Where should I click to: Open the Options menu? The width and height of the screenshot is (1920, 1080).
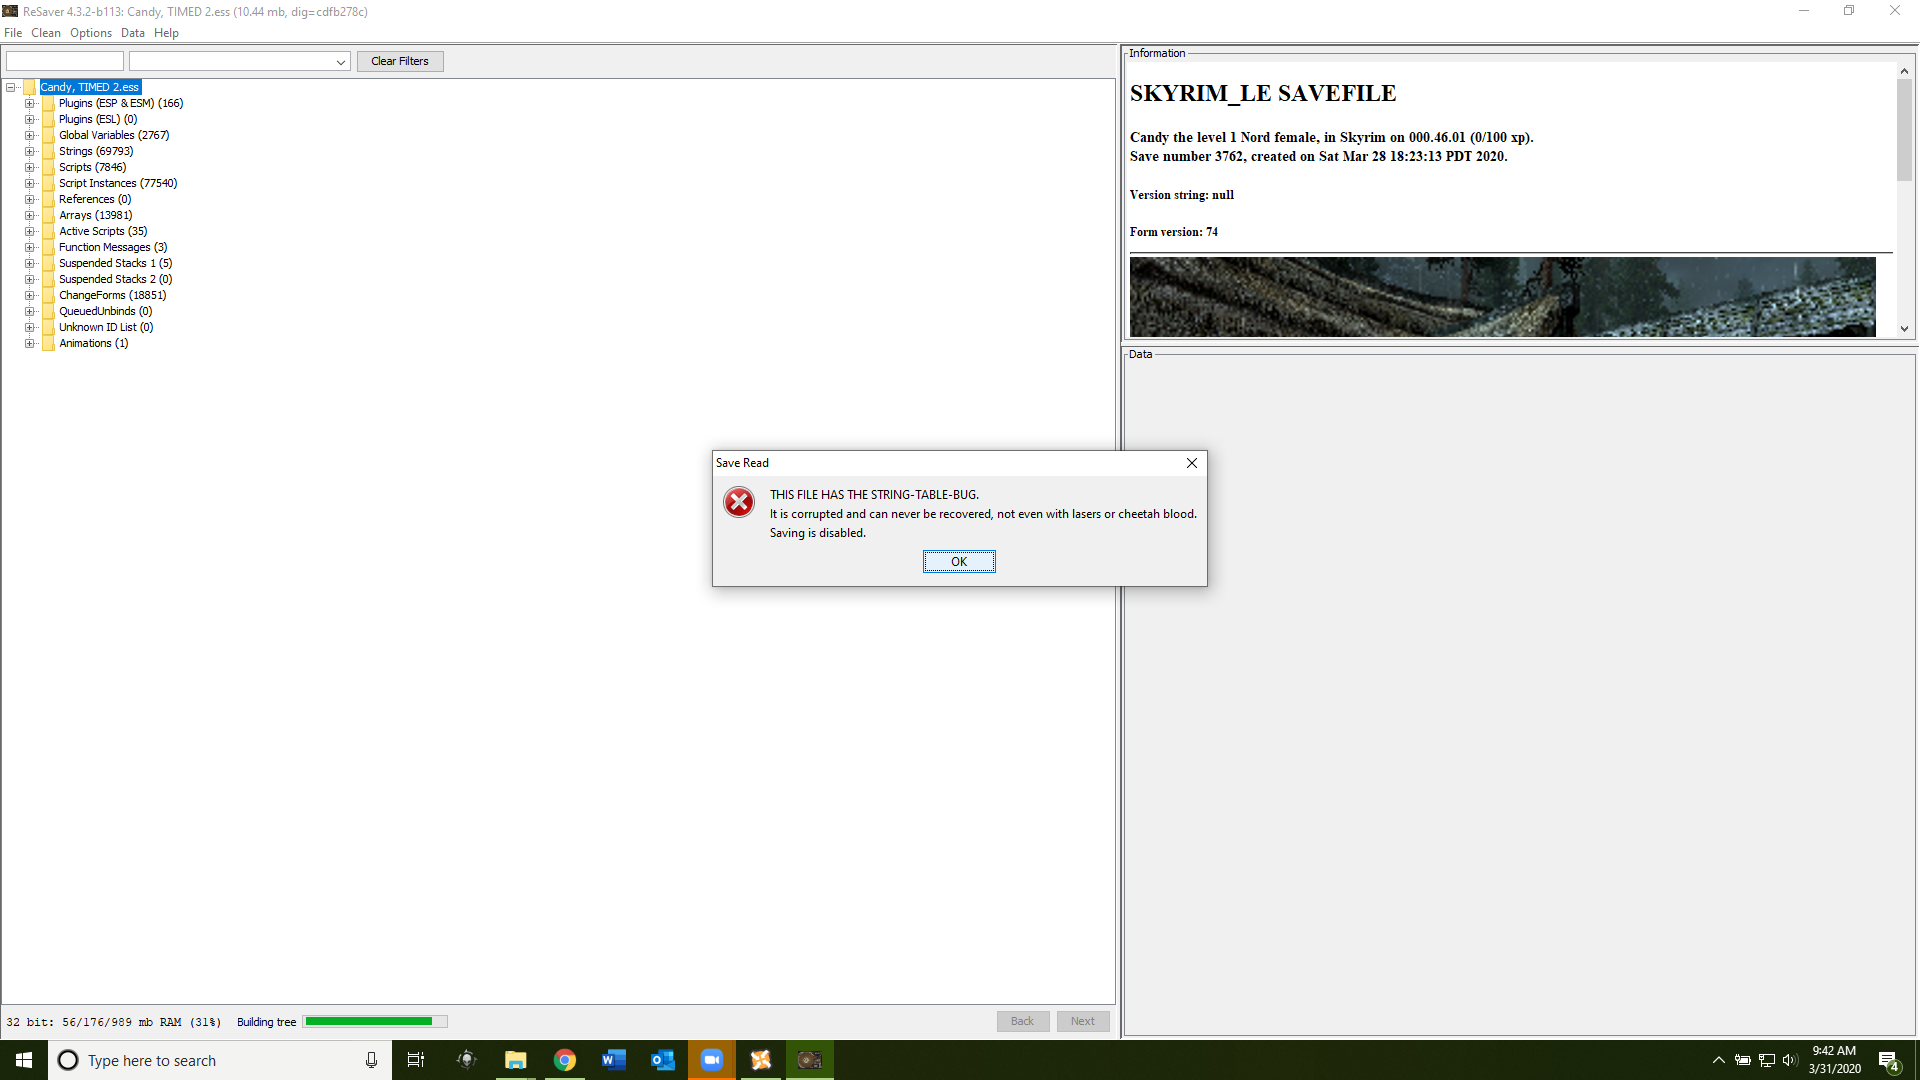tap(91, 33)
